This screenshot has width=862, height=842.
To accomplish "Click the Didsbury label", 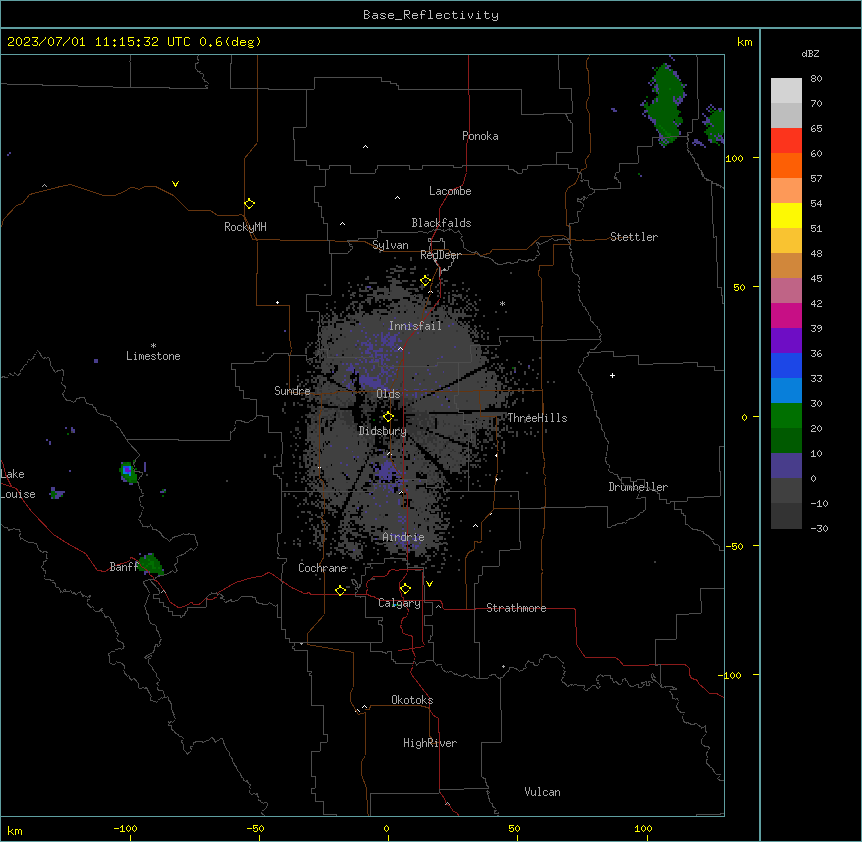I will [383, 431].
